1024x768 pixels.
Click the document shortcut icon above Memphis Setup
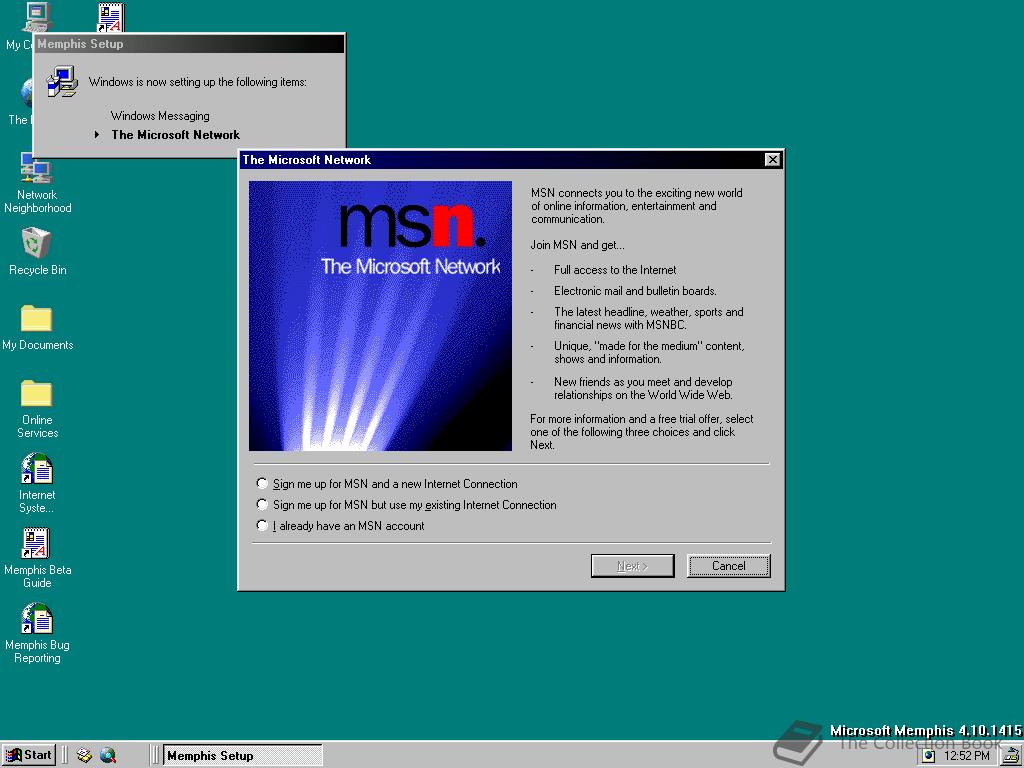click(x=110, y=16)
